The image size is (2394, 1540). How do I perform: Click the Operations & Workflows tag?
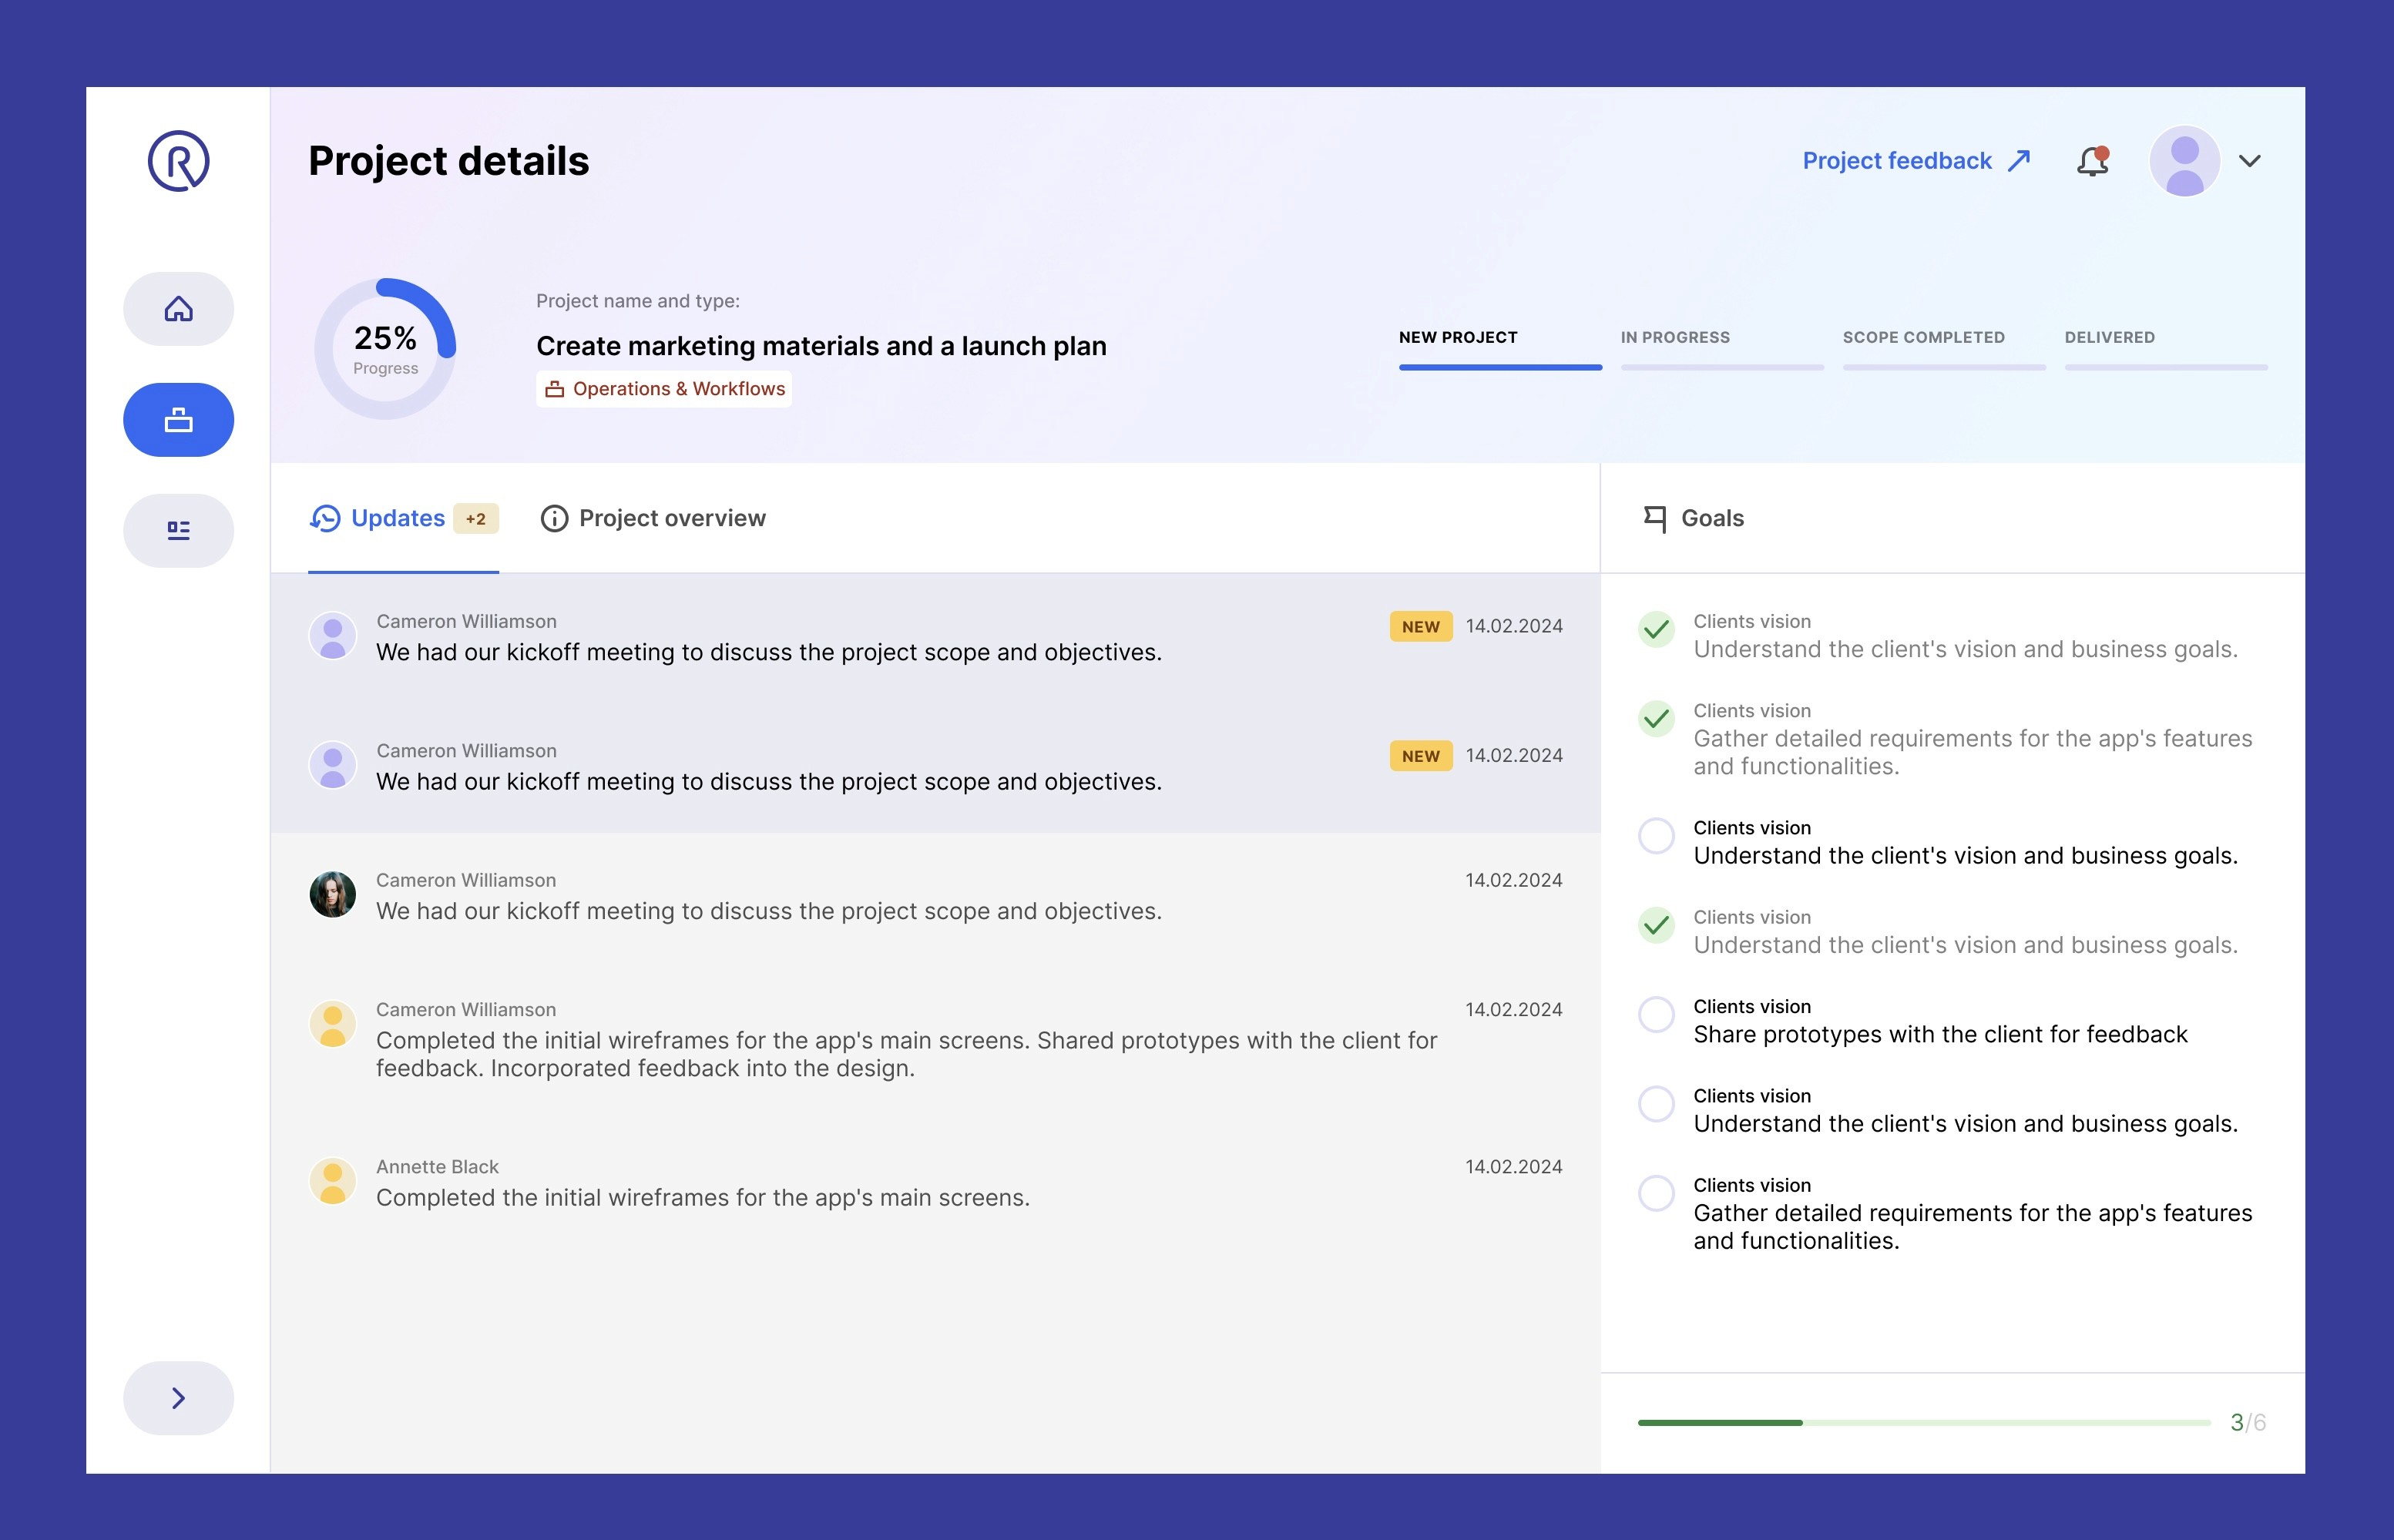pyautogui.click(x=665, y=389)
